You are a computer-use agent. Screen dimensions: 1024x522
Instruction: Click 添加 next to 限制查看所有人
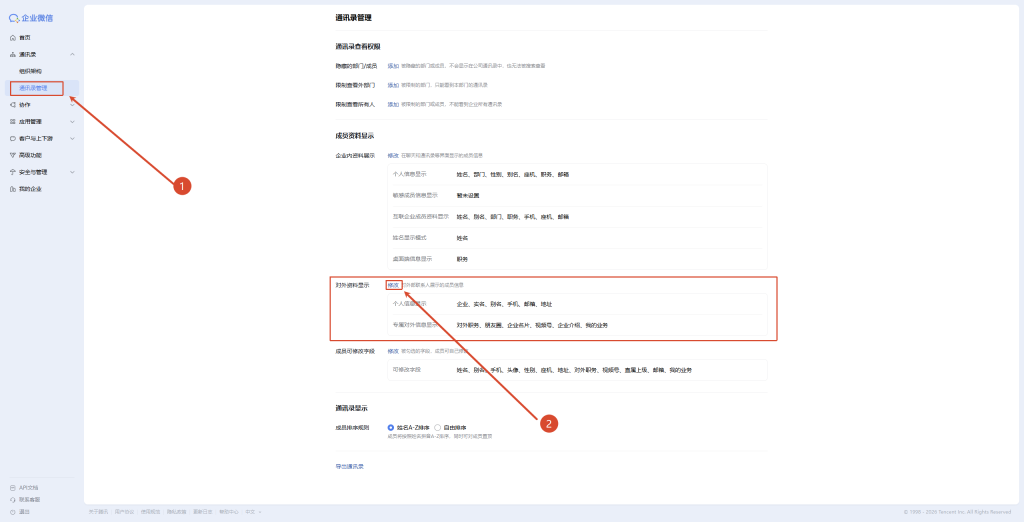(x=393, y=105)
